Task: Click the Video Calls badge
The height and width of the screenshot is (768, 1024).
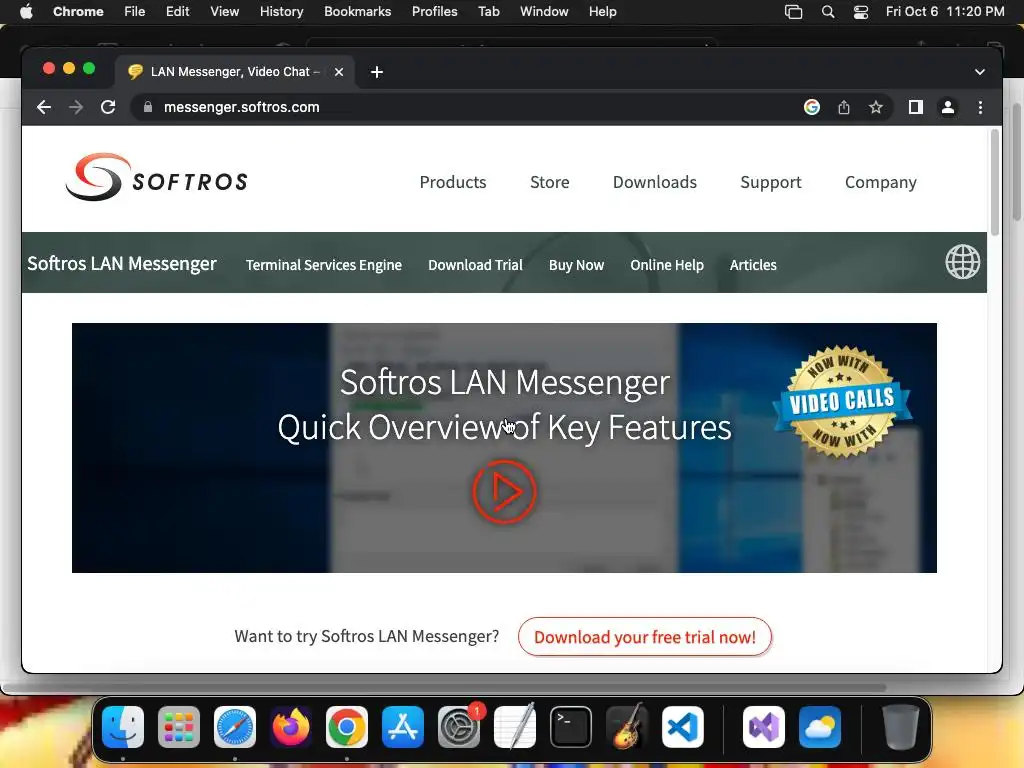Action: (842, 401)
